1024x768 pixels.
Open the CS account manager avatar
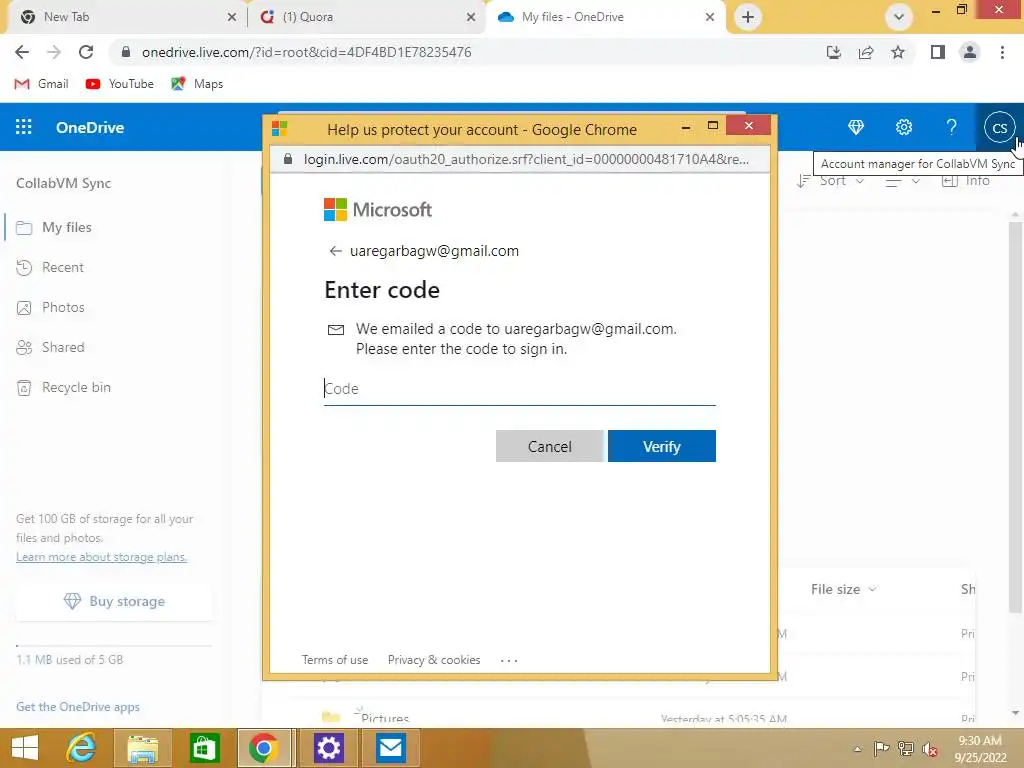[x=999, y=128]
